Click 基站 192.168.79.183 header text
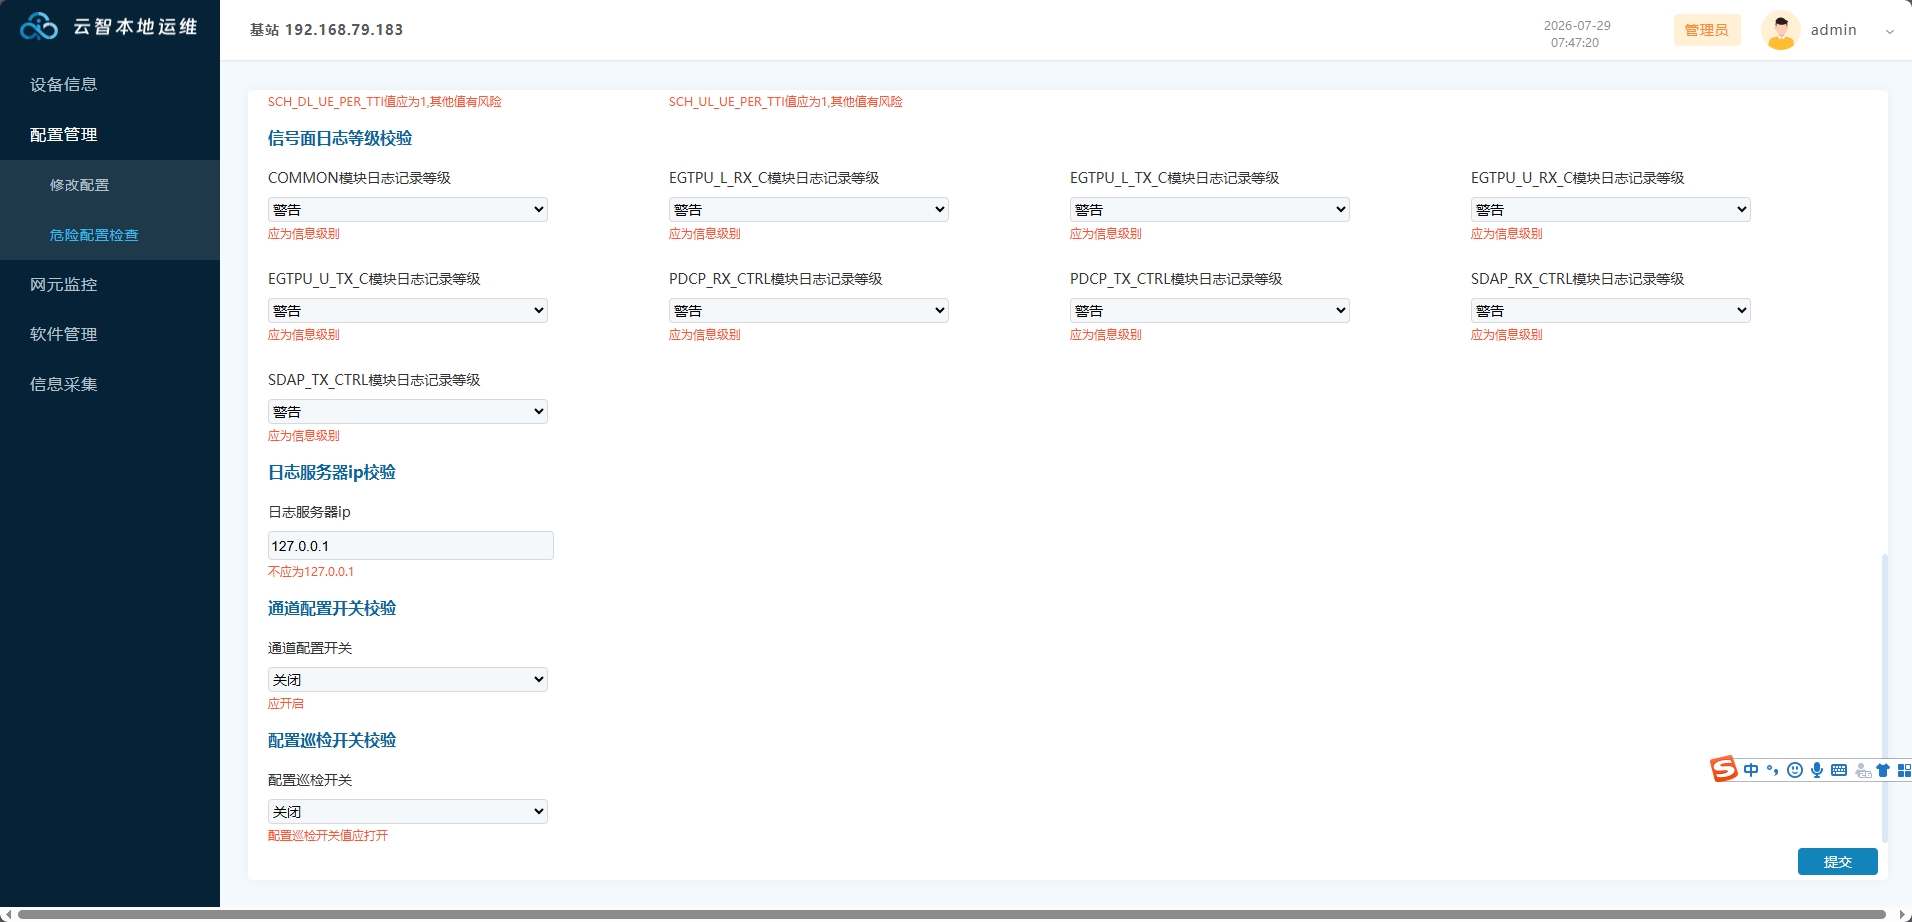 coord(327,30)
